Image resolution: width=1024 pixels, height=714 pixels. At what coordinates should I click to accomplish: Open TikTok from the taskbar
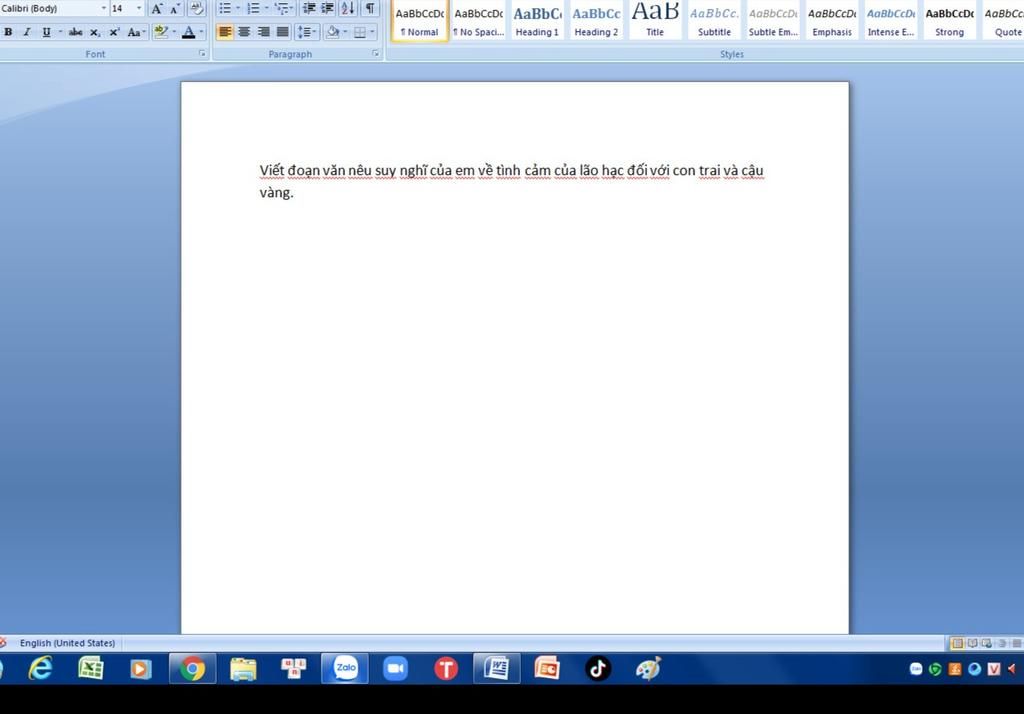pos(598,668)
